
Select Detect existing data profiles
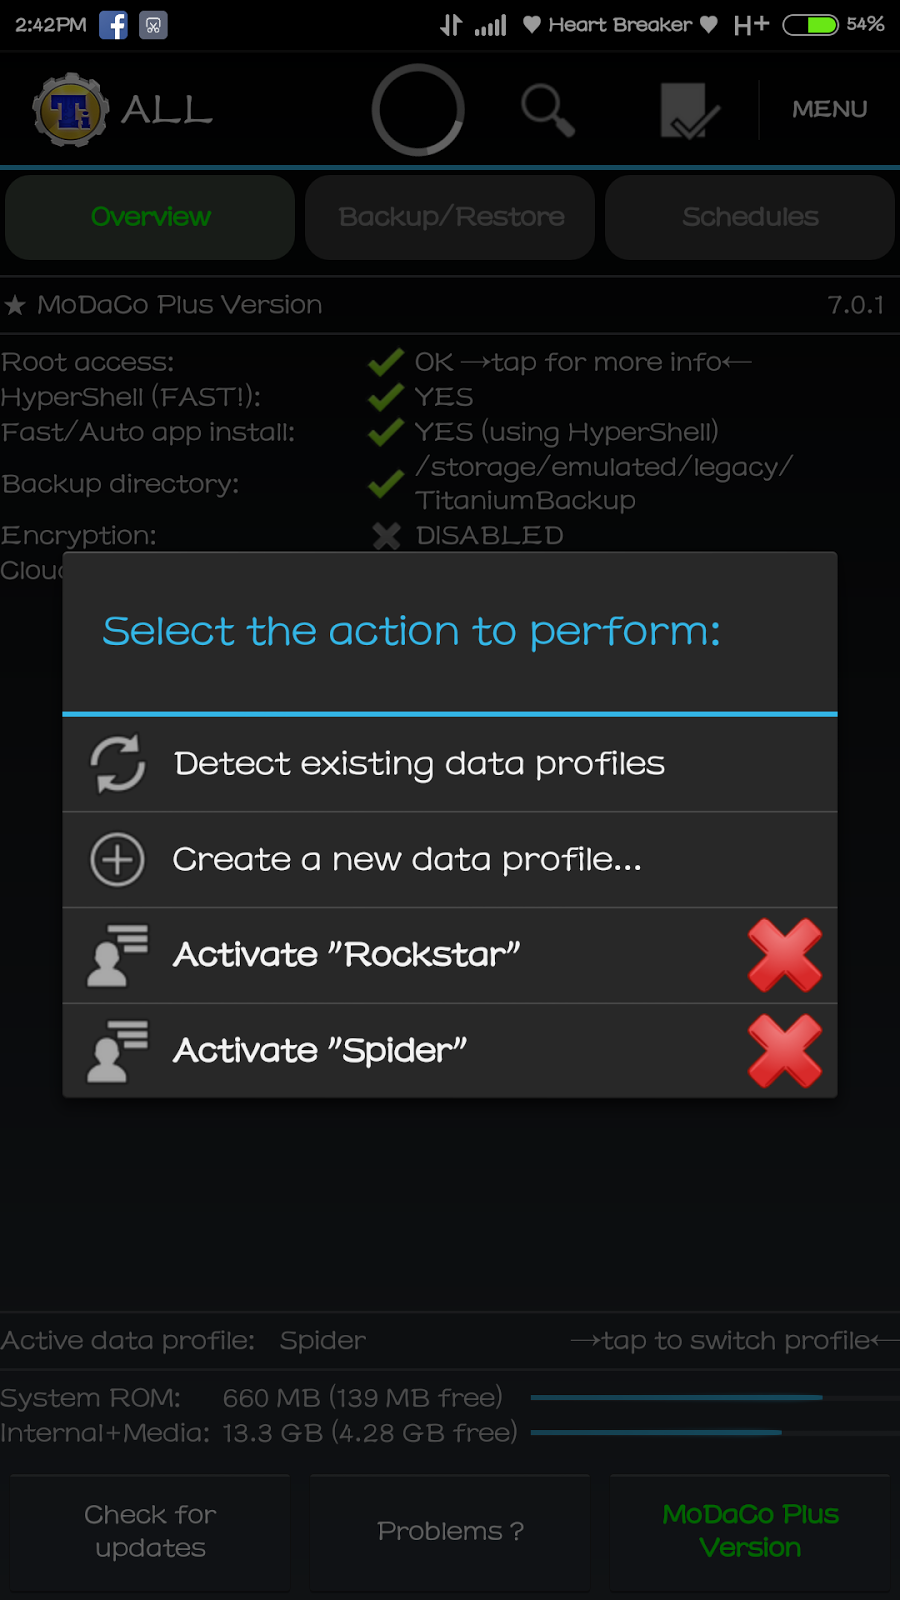[450, 764]
